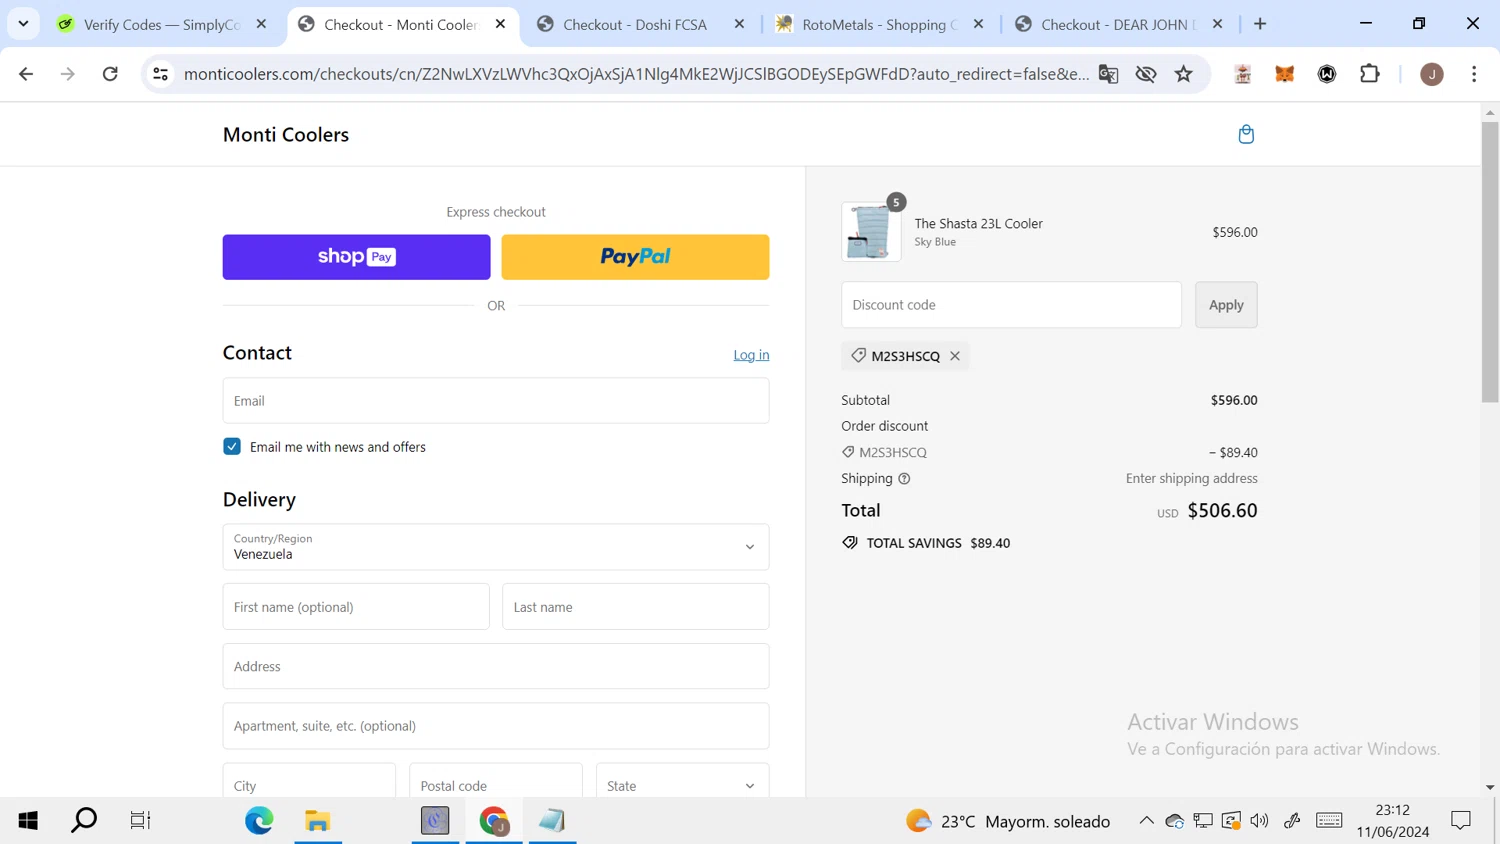Close the Verify Codes tab
Viewport: 1500px width, 844px height.
click(262, 24)
